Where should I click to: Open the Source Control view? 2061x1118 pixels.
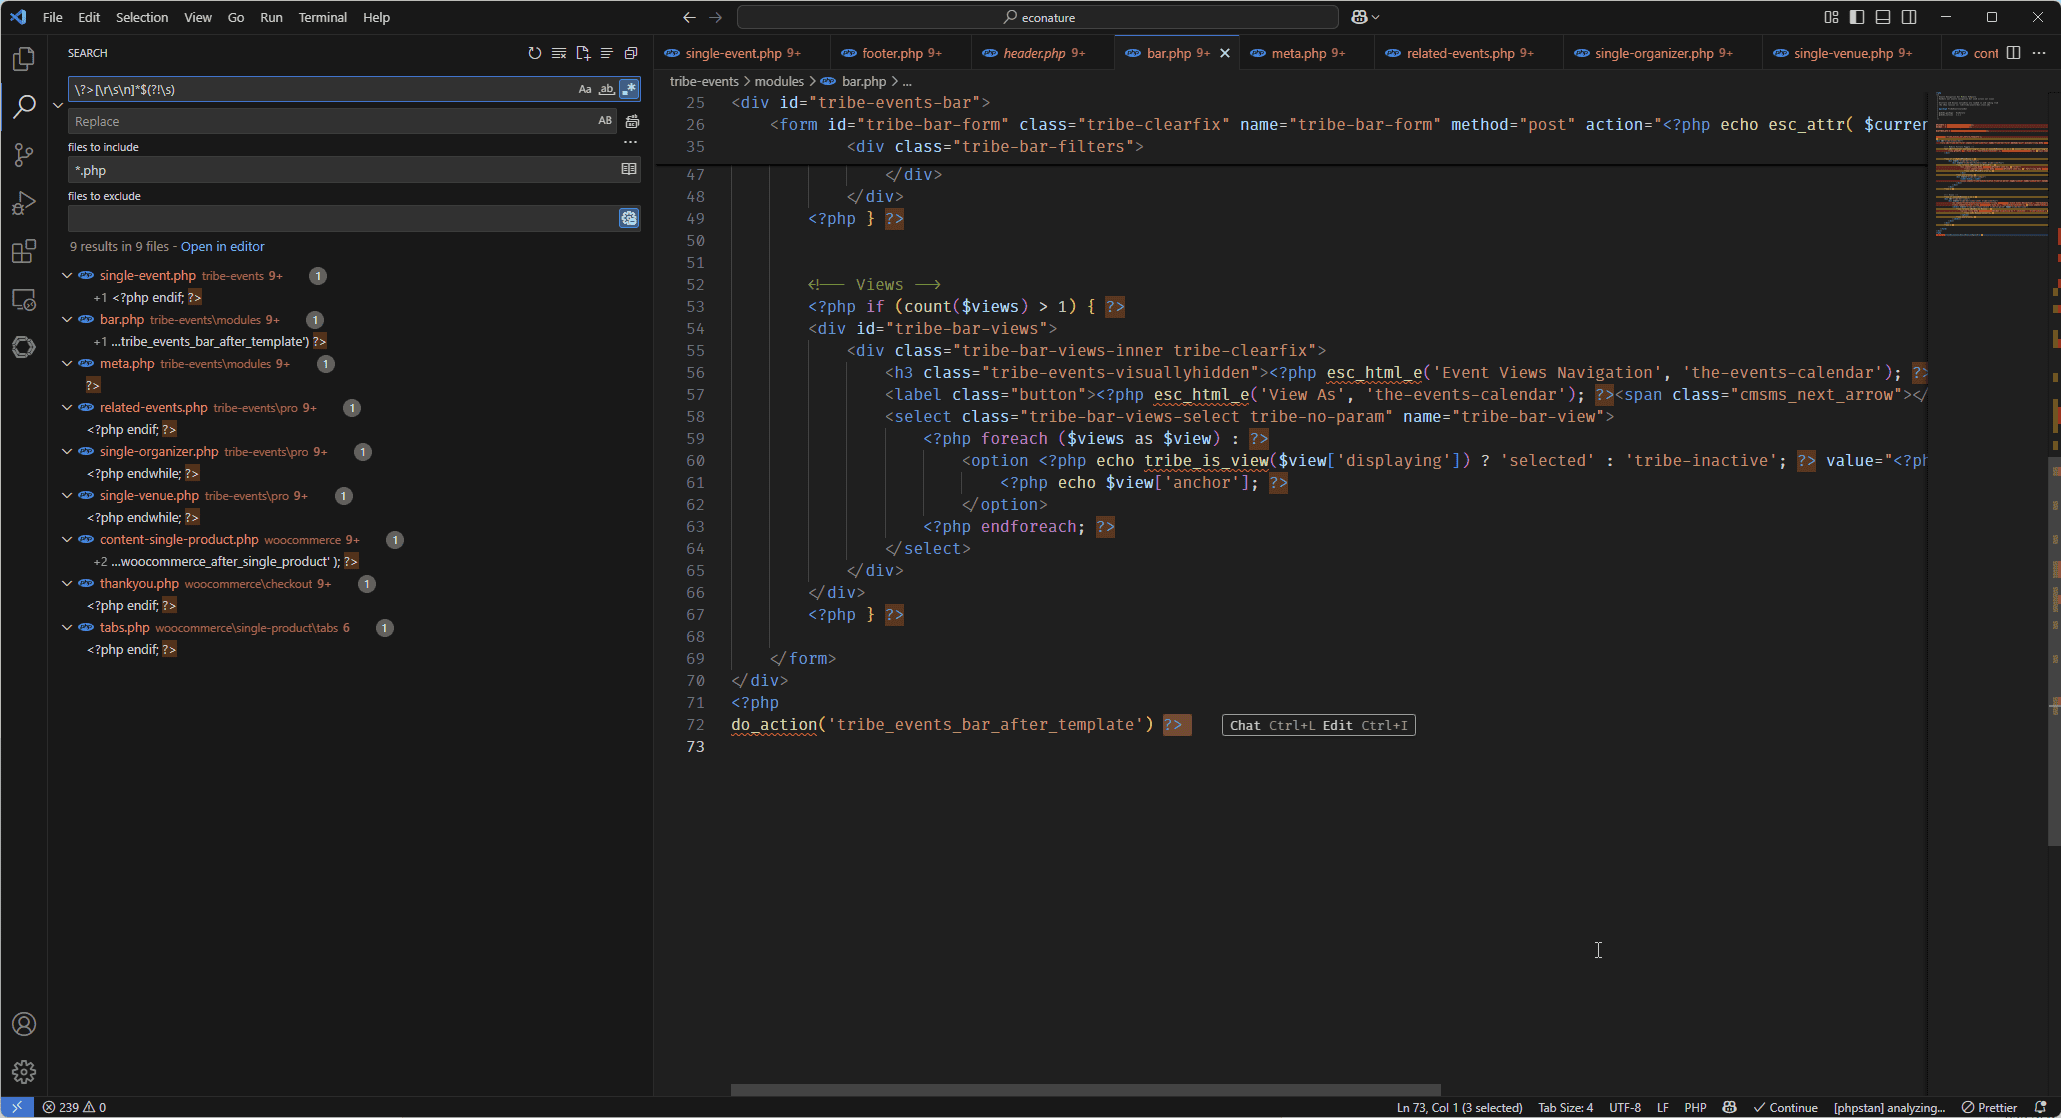click(24, 155)
